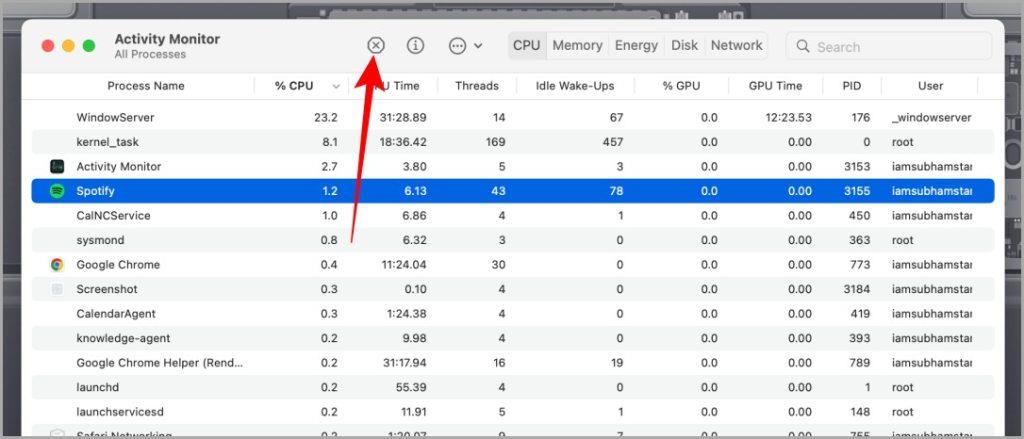Select the kernel_task process row
The image size is (1024, 439).
click(513, 142)
